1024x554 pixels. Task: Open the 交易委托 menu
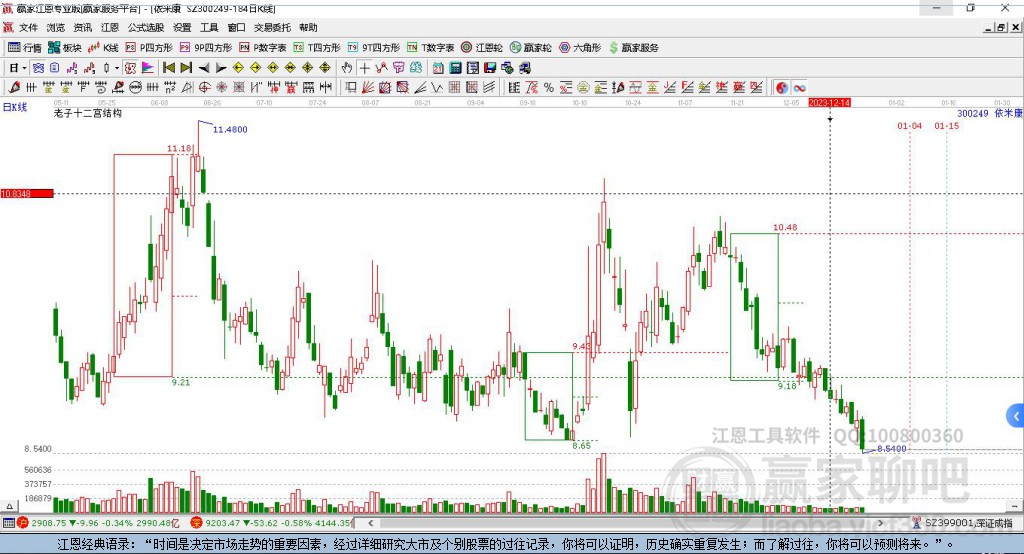pos(272,28)
